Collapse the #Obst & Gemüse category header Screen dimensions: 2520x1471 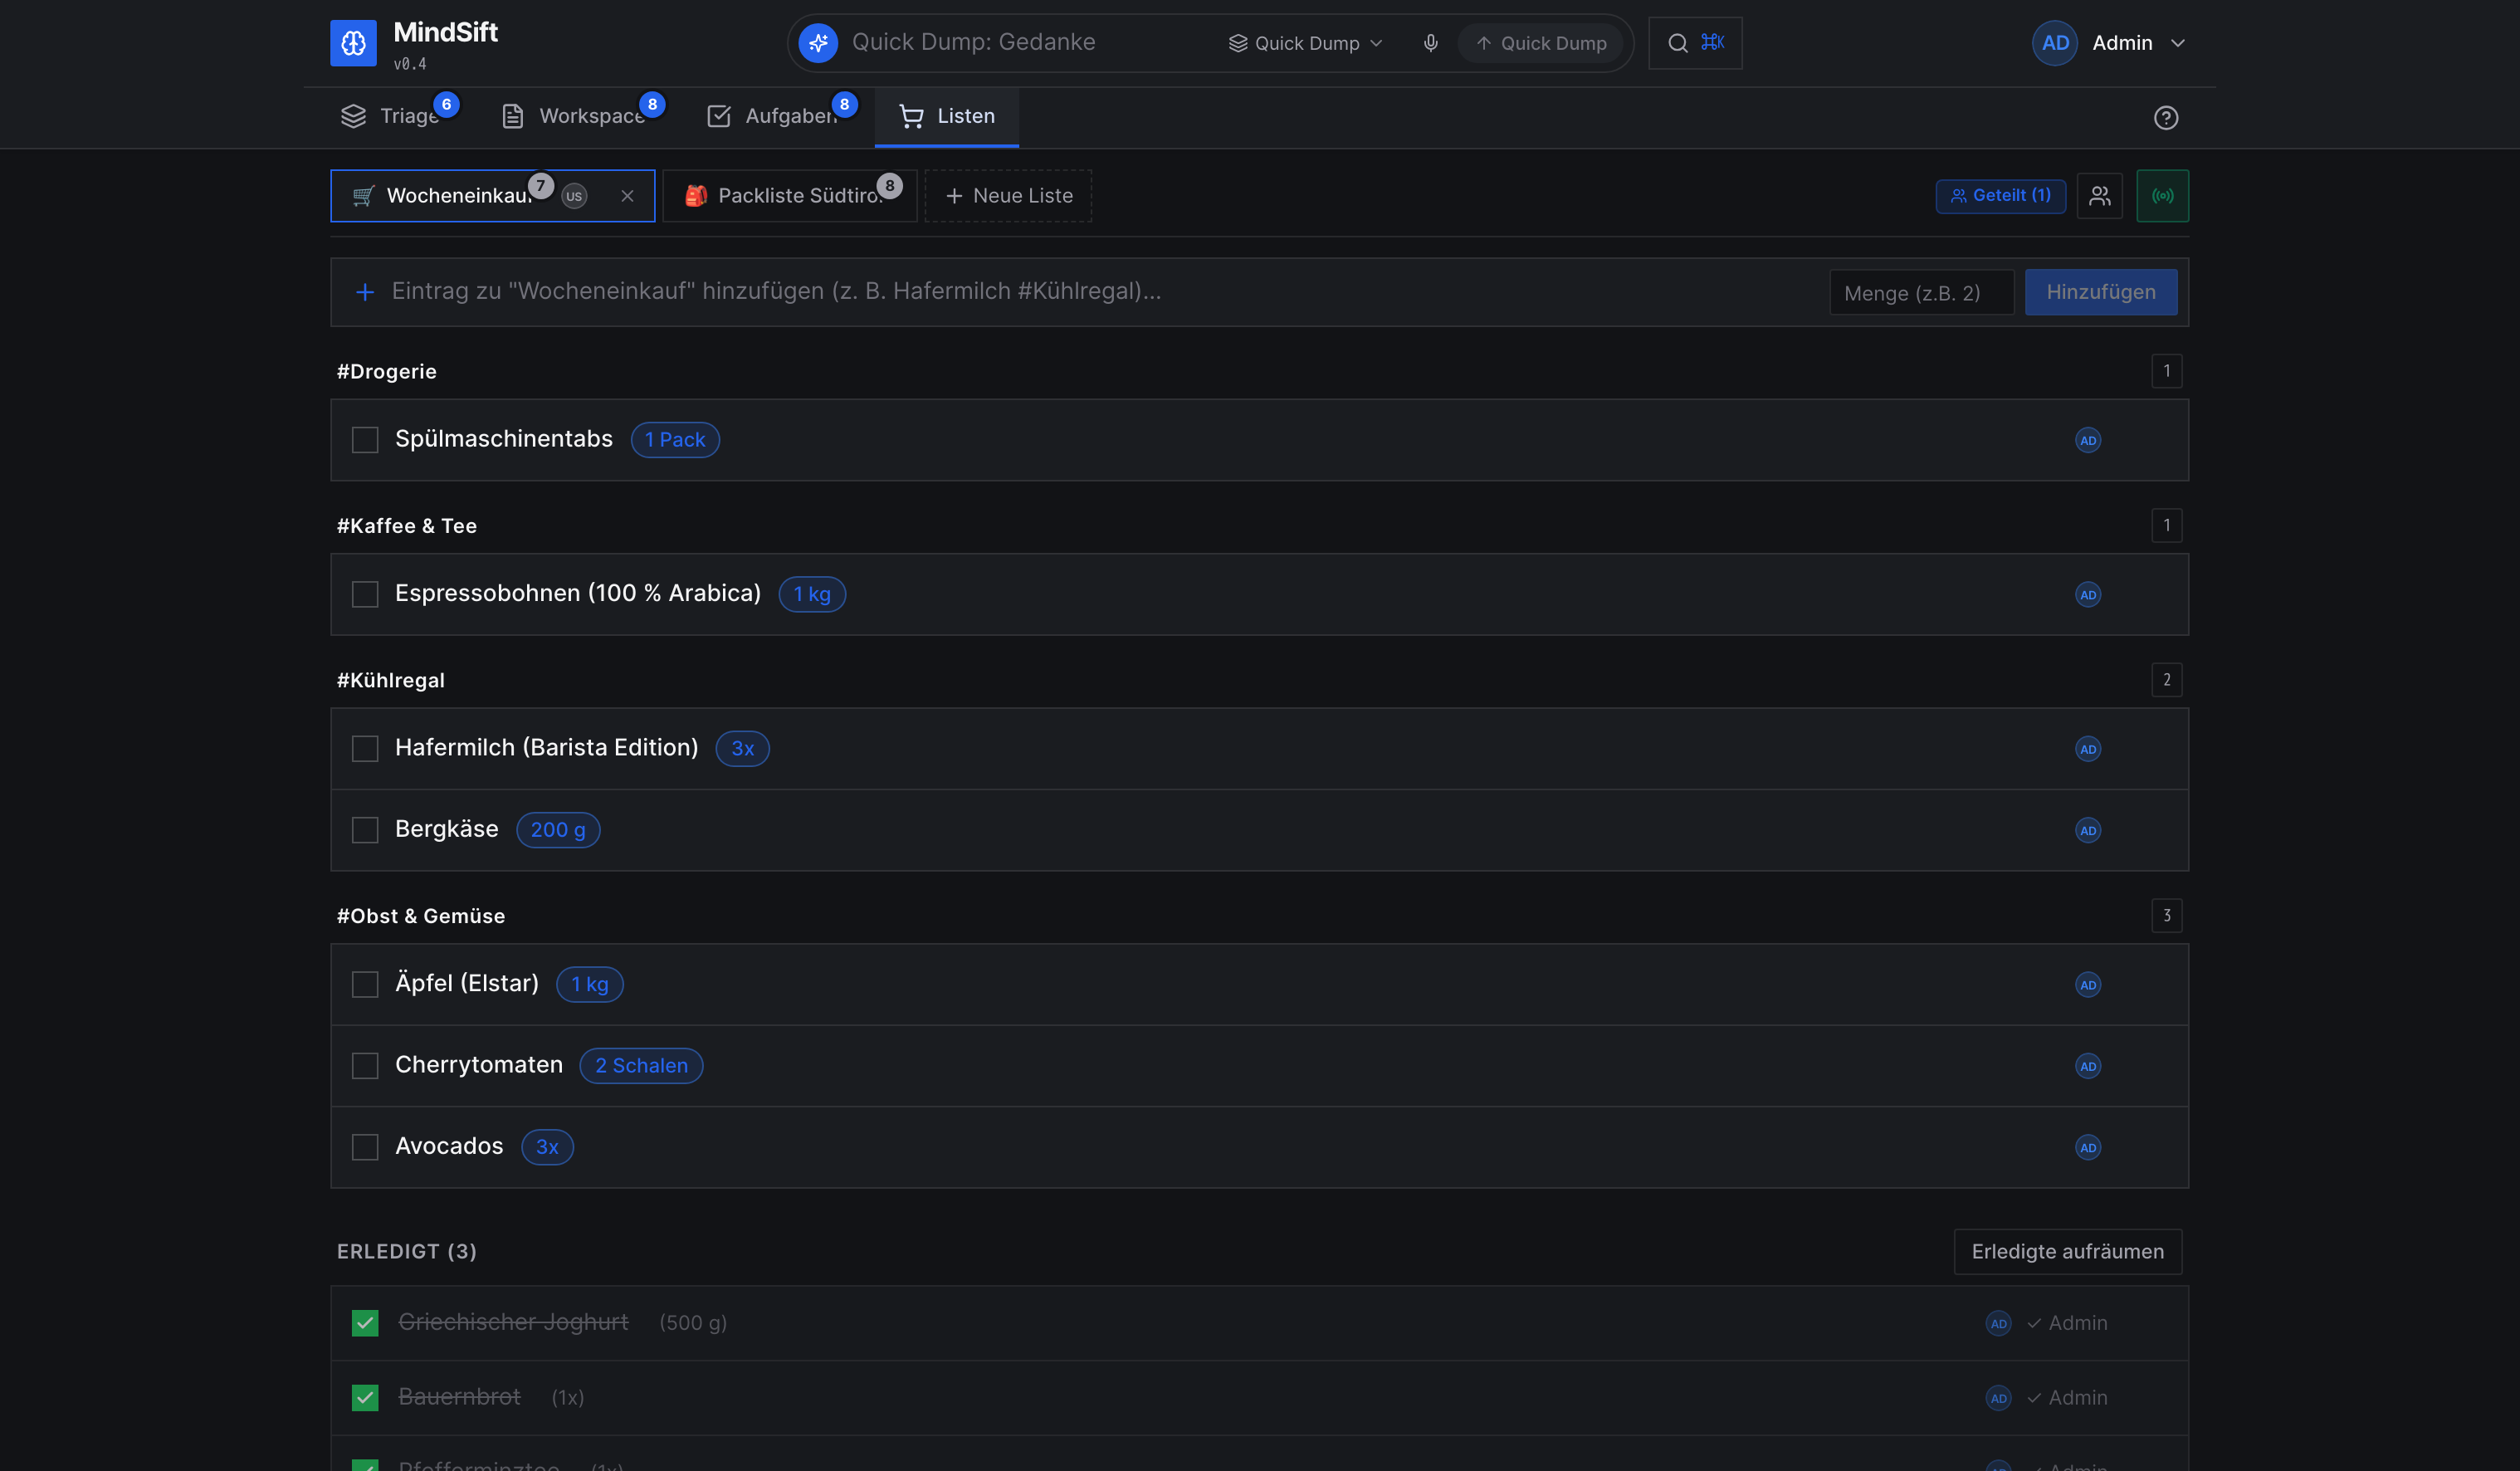click(421, 916)
